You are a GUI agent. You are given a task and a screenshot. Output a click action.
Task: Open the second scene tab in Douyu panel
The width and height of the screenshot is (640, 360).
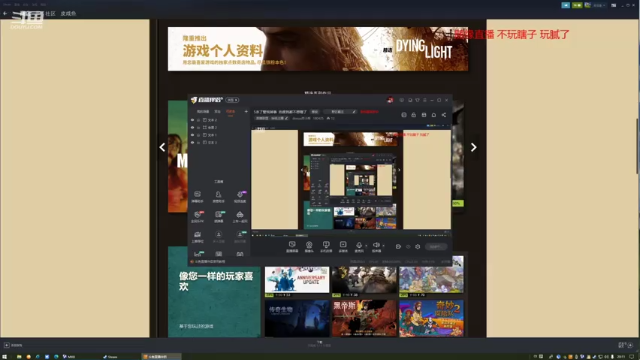pyautogui.click(x=217, y=111)
